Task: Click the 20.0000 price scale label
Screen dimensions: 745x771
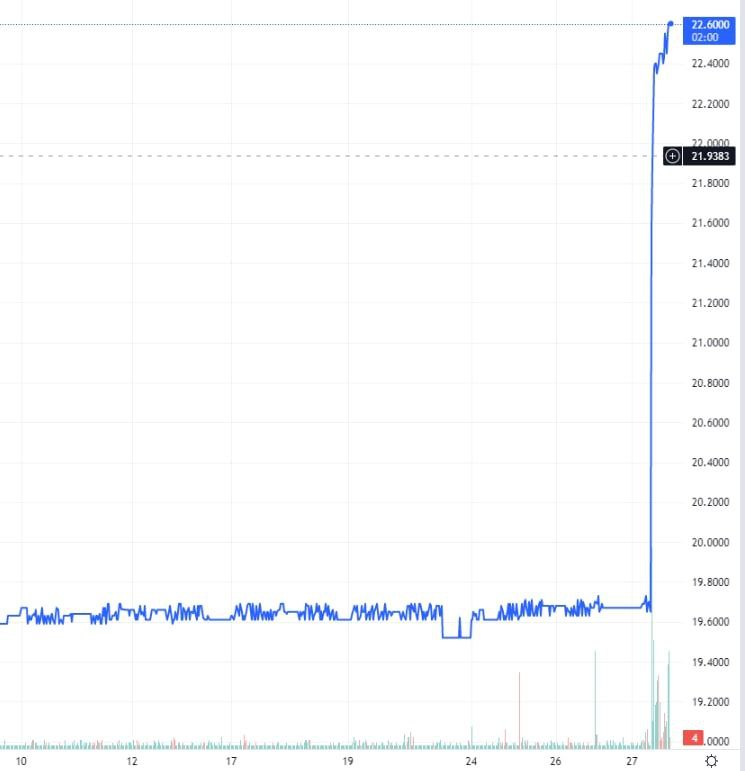Action: pos(710,543)
